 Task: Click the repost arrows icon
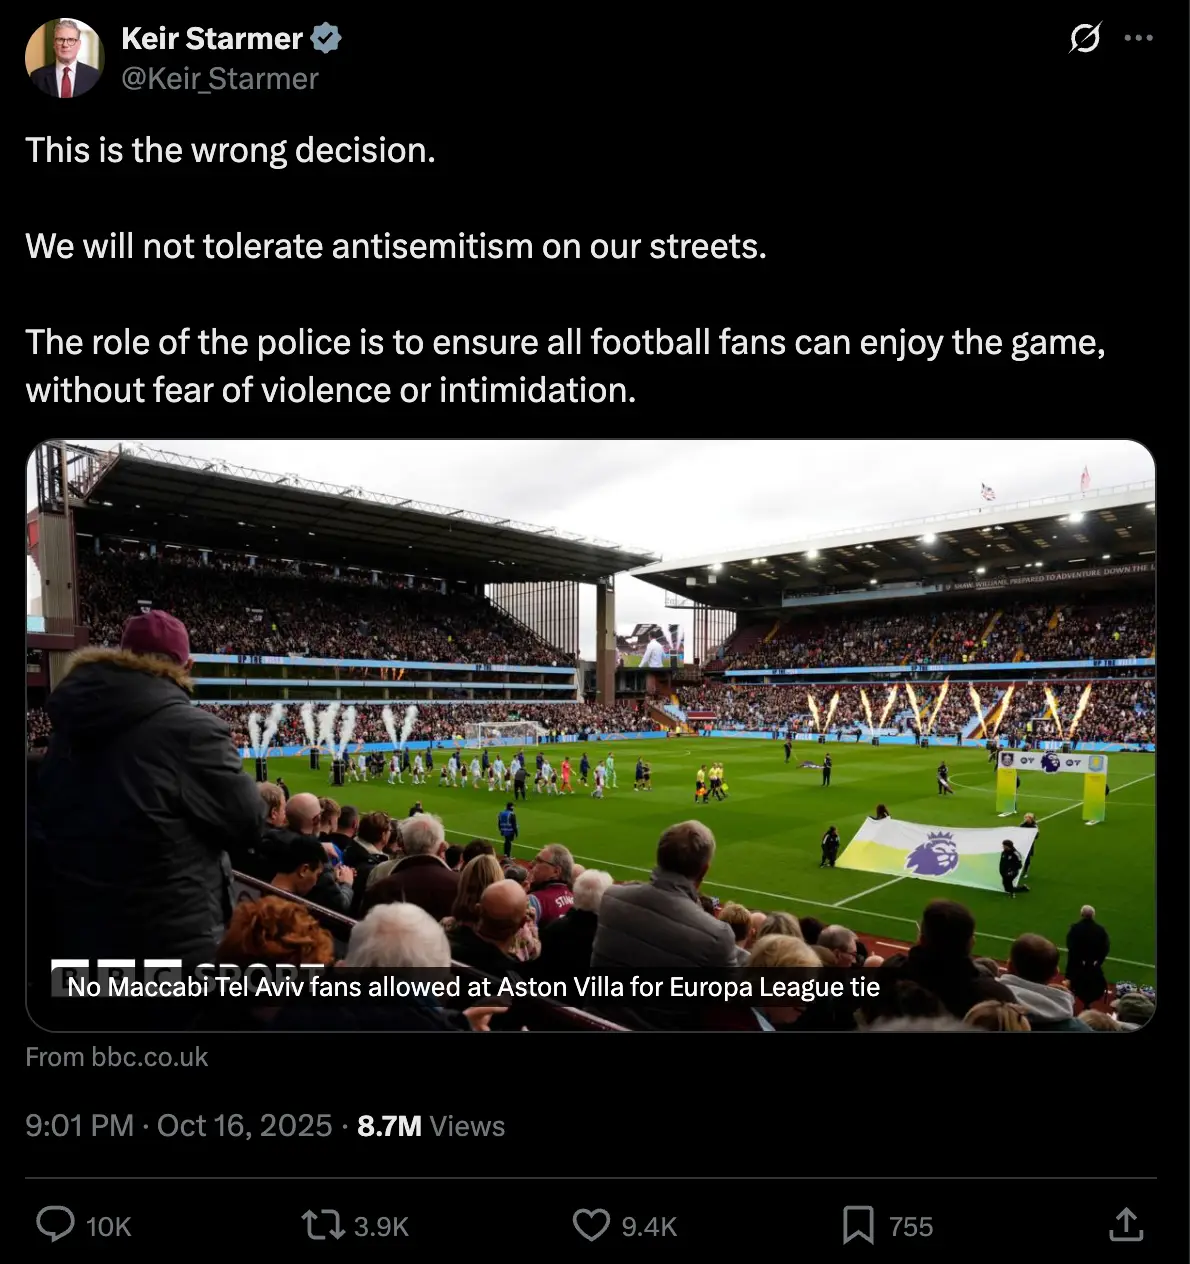pyautogui.click(x=323, y=1224)
